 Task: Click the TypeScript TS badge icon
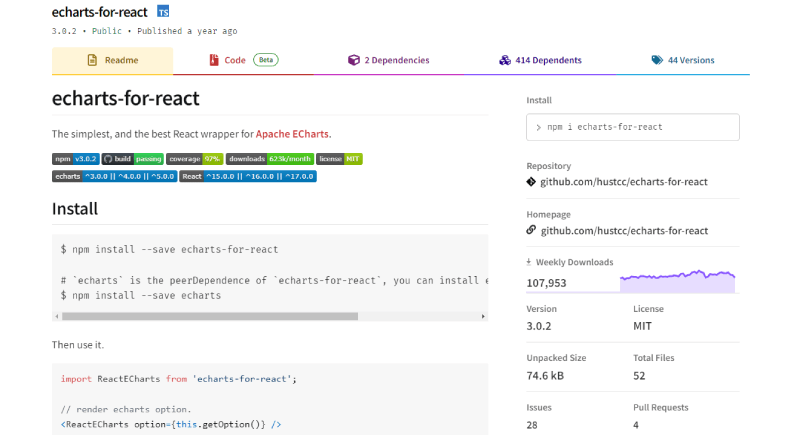click(164, 12)
